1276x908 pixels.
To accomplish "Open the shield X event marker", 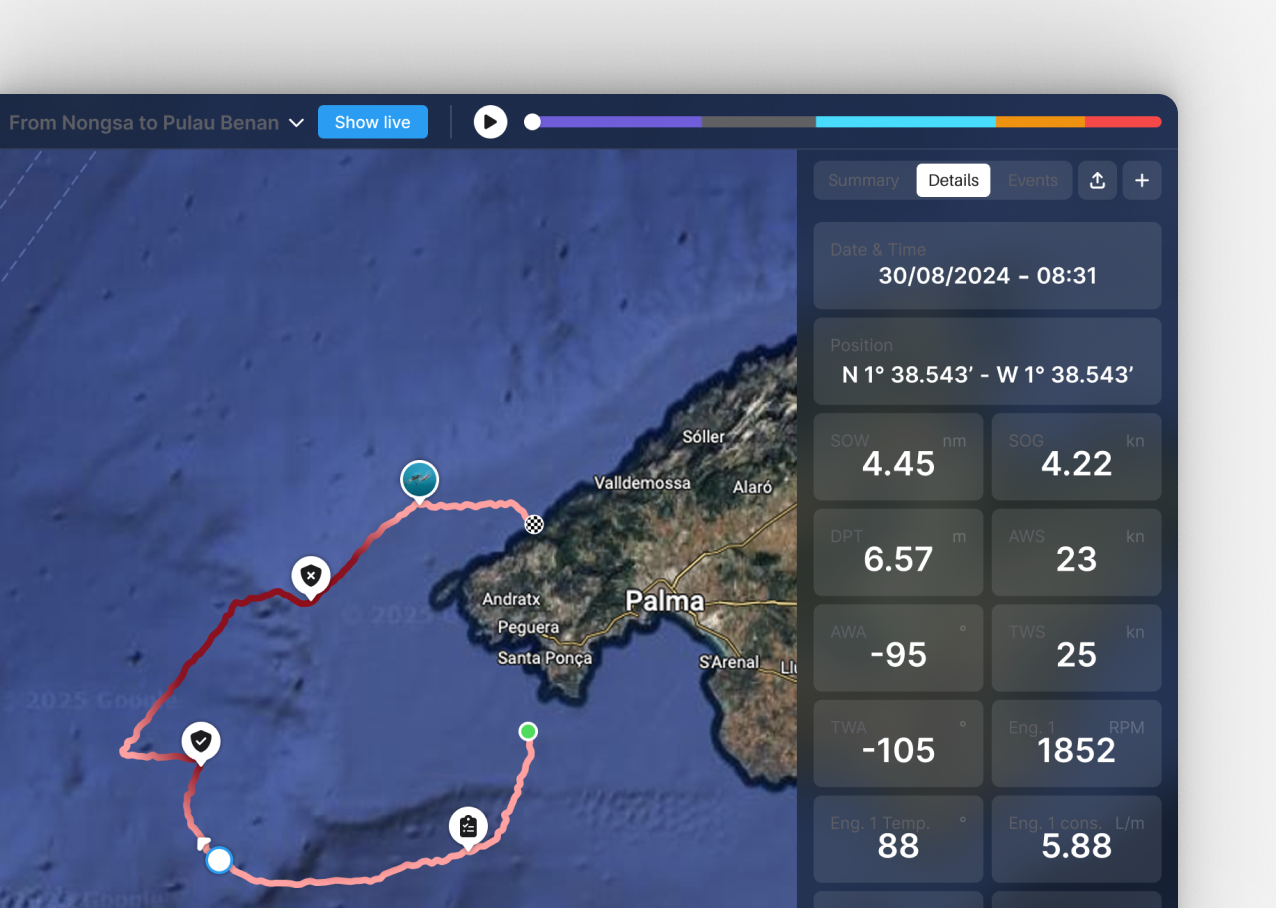I will point(311,577).
